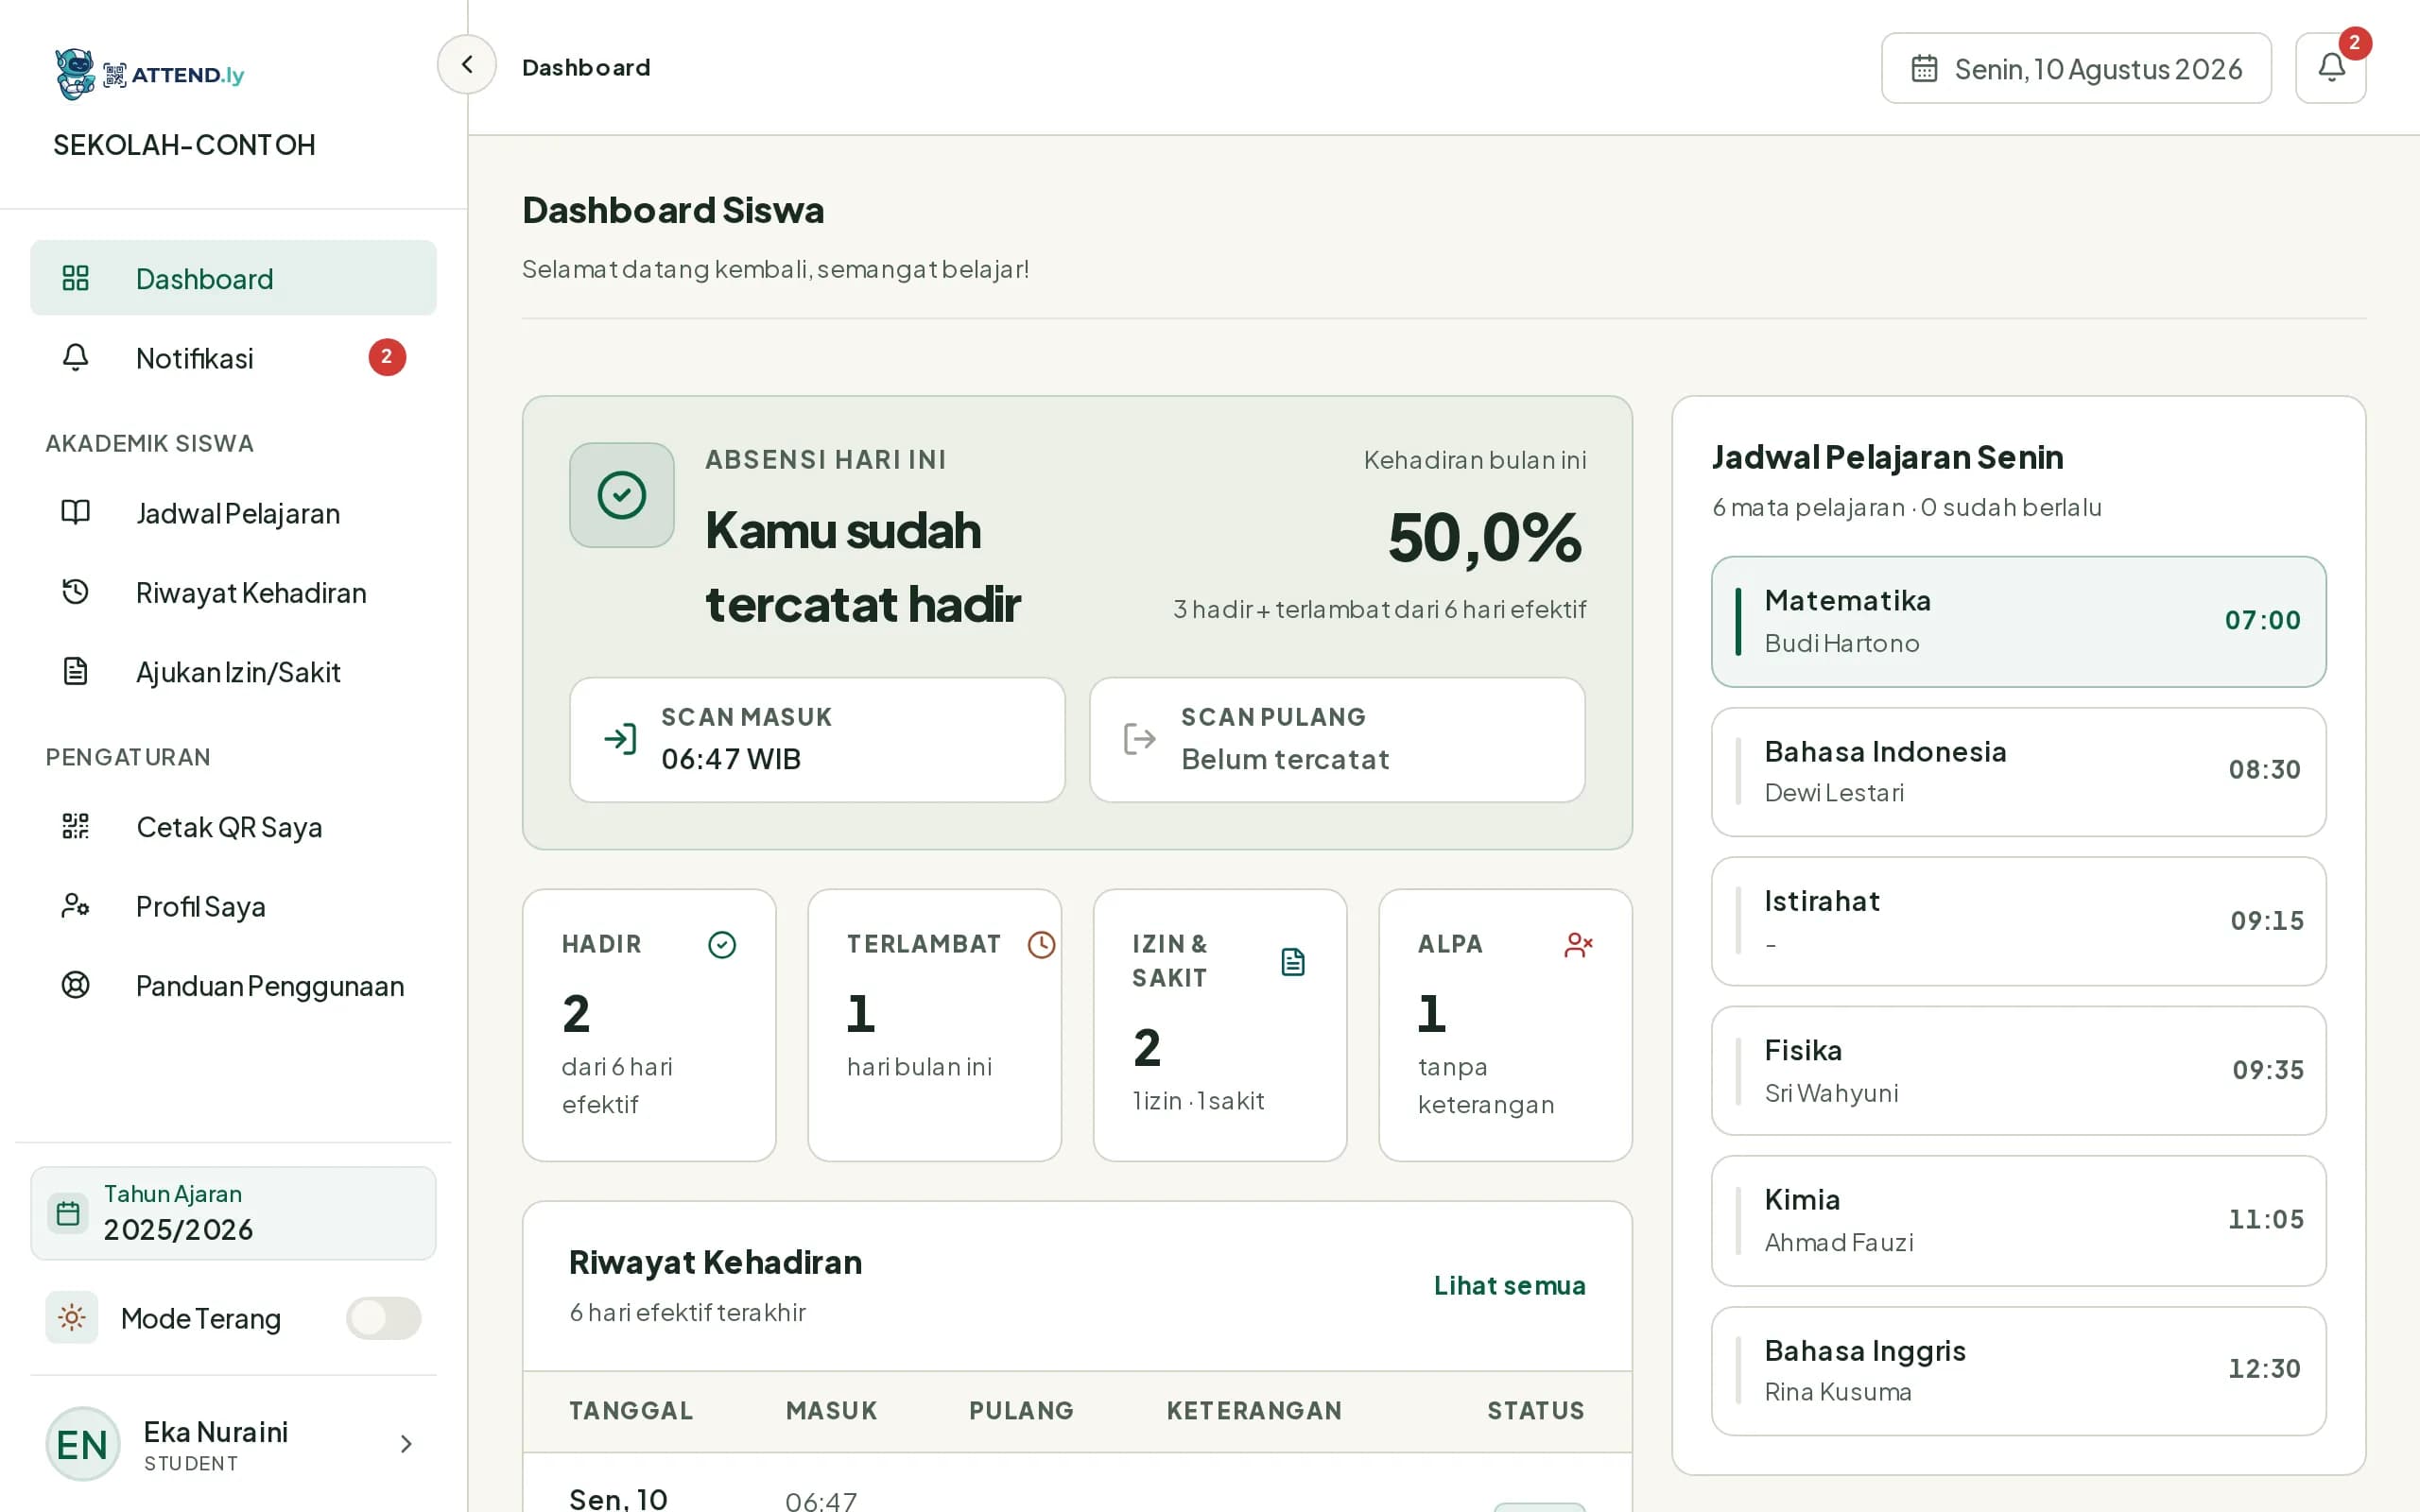
Task: Open the date selector showing Senin, 10 Agustus 2026
Action: point(2076,68)
